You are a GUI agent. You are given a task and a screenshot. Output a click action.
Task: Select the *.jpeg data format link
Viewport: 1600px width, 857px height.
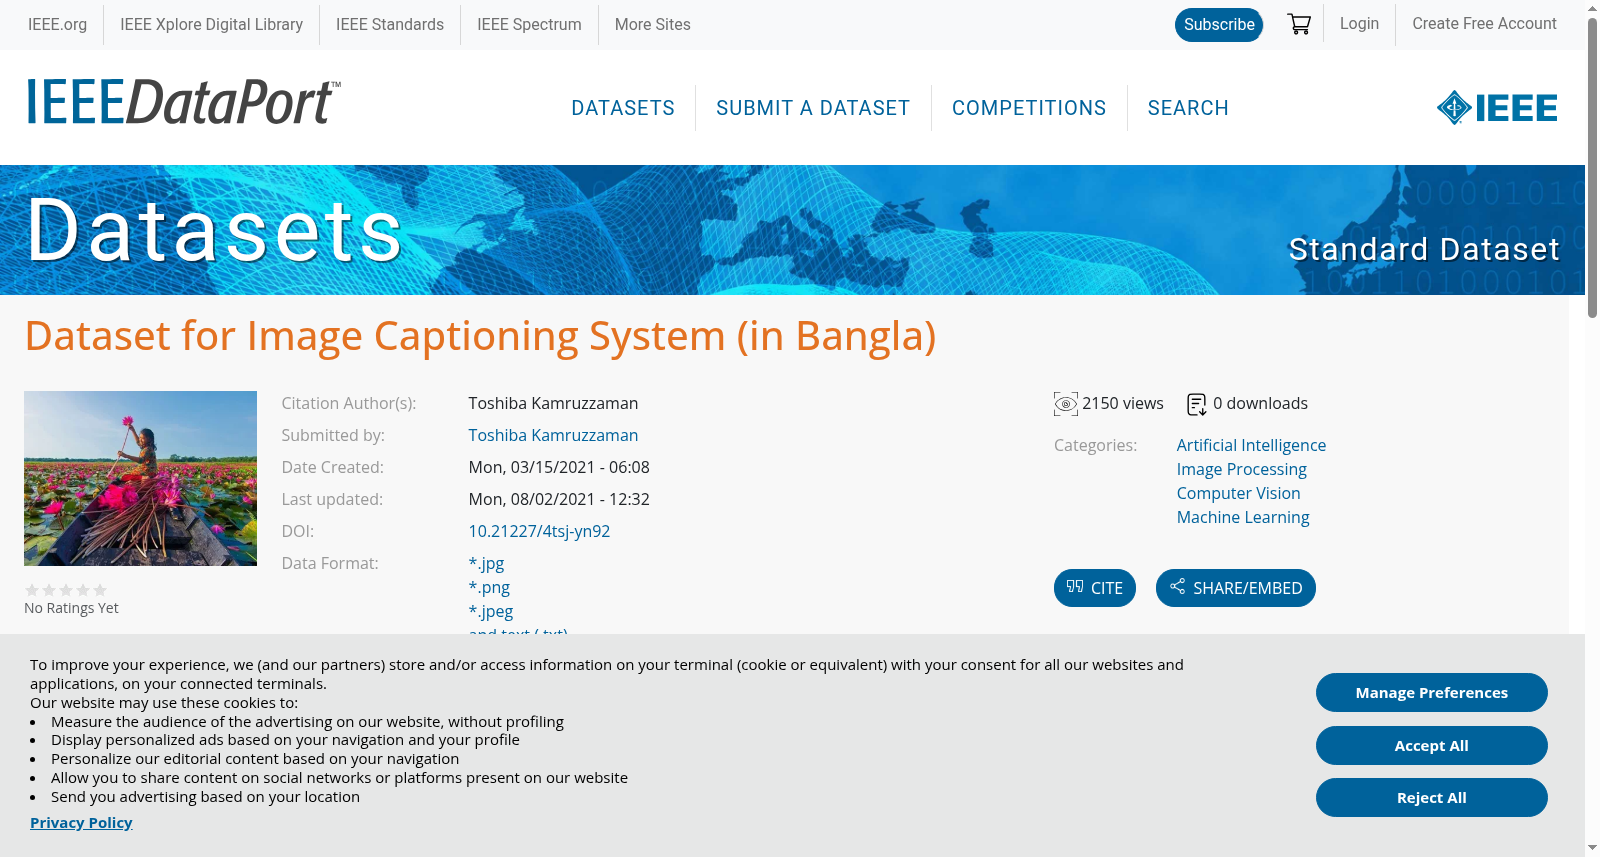click(x=491, y=612)
